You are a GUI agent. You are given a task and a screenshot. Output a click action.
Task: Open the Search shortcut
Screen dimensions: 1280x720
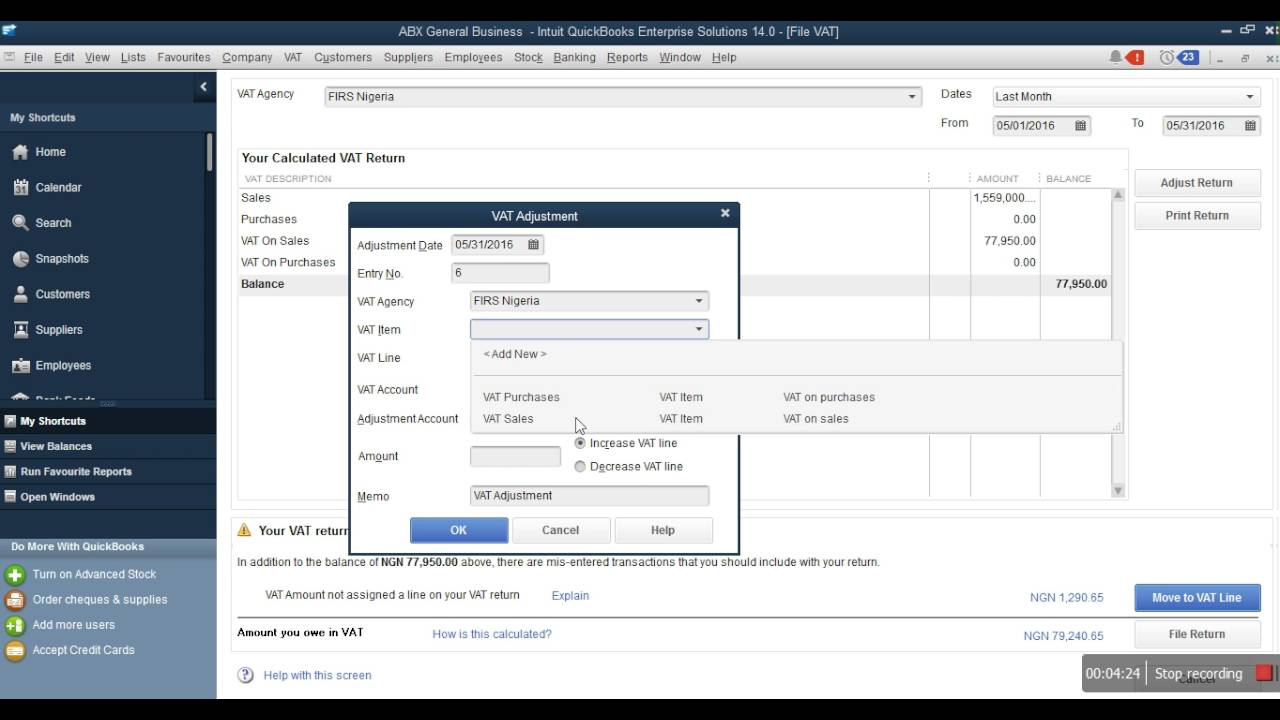pyautogui.click(x=53, y=223)
